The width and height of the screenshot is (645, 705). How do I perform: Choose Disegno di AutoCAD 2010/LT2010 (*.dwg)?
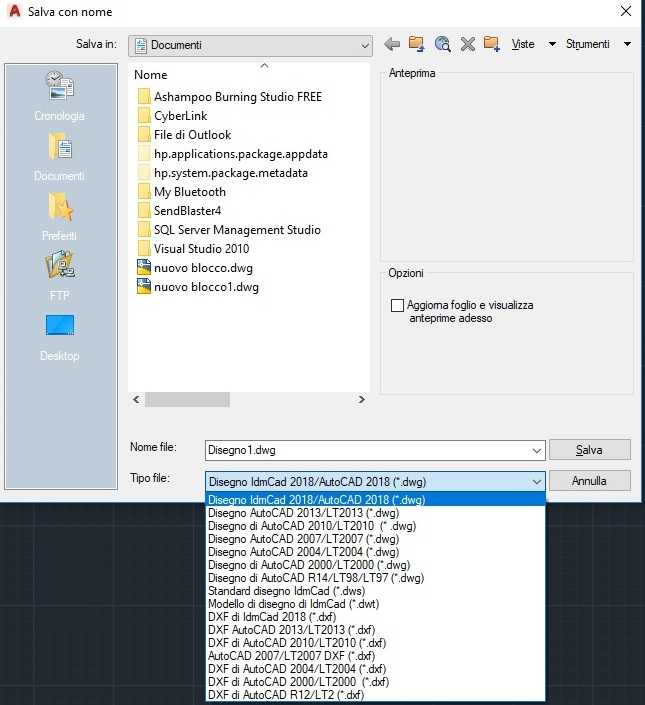[x=375, y=526]
